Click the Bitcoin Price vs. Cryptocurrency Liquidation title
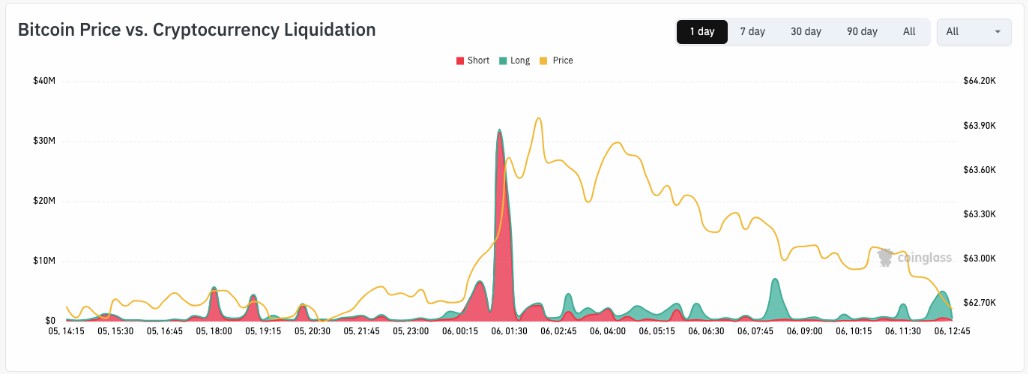The image size is (1028, 374). (197, 30)
